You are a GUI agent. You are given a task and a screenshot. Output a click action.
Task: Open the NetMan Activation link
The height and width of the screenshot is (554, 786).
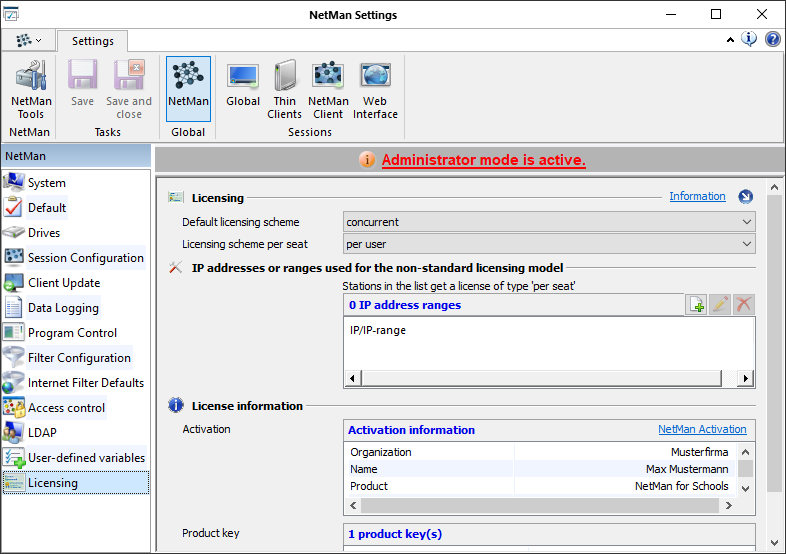pyautogui.click(x=702, y=430)
